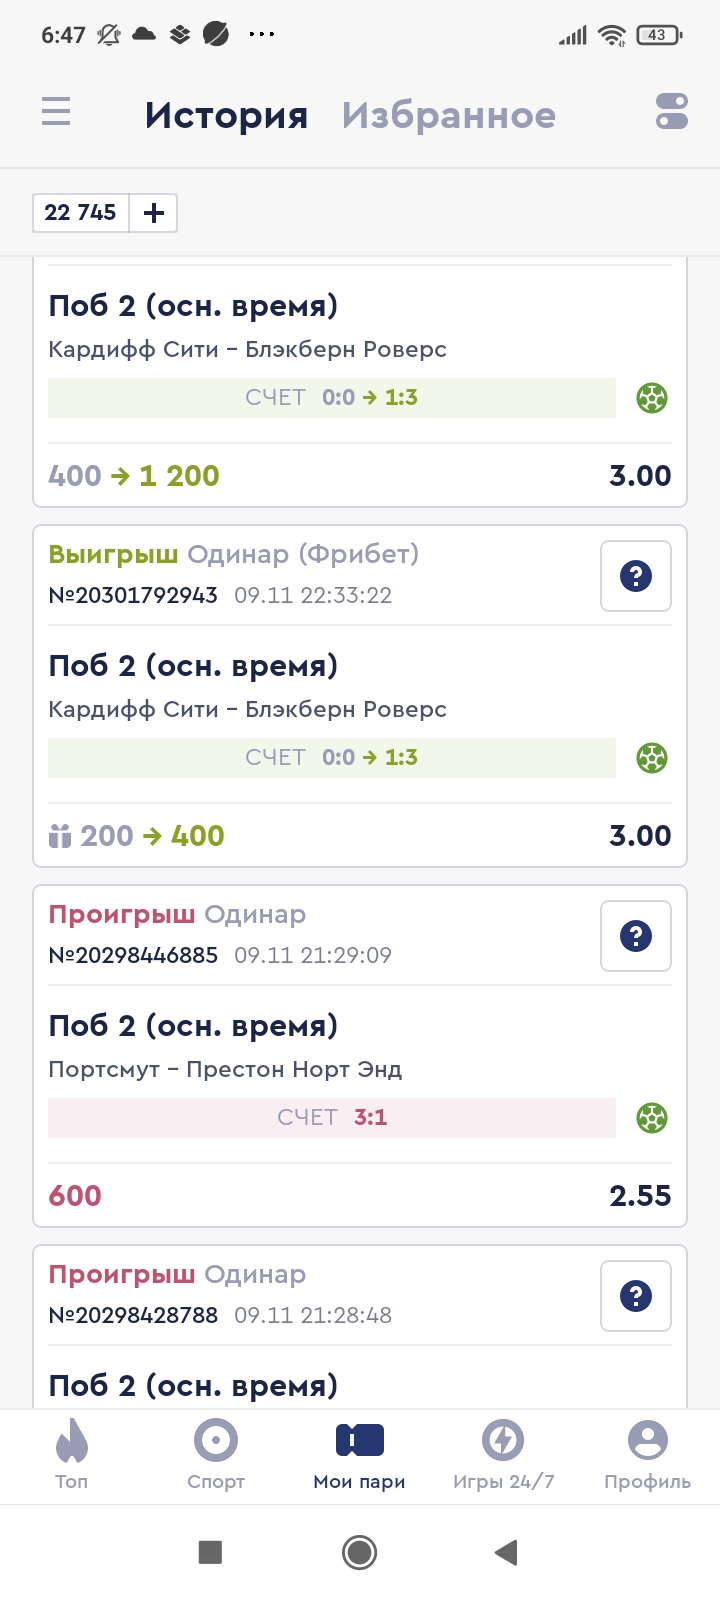
Task: Open the hamburger menu
Action: point(56,111)
